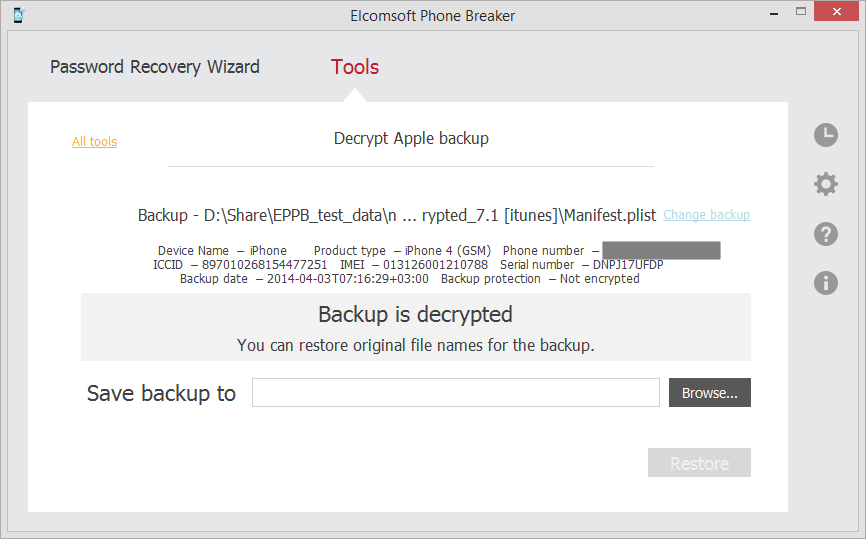
Task: Click the ICCID value 897010268154477251
Action: (265, 265)
